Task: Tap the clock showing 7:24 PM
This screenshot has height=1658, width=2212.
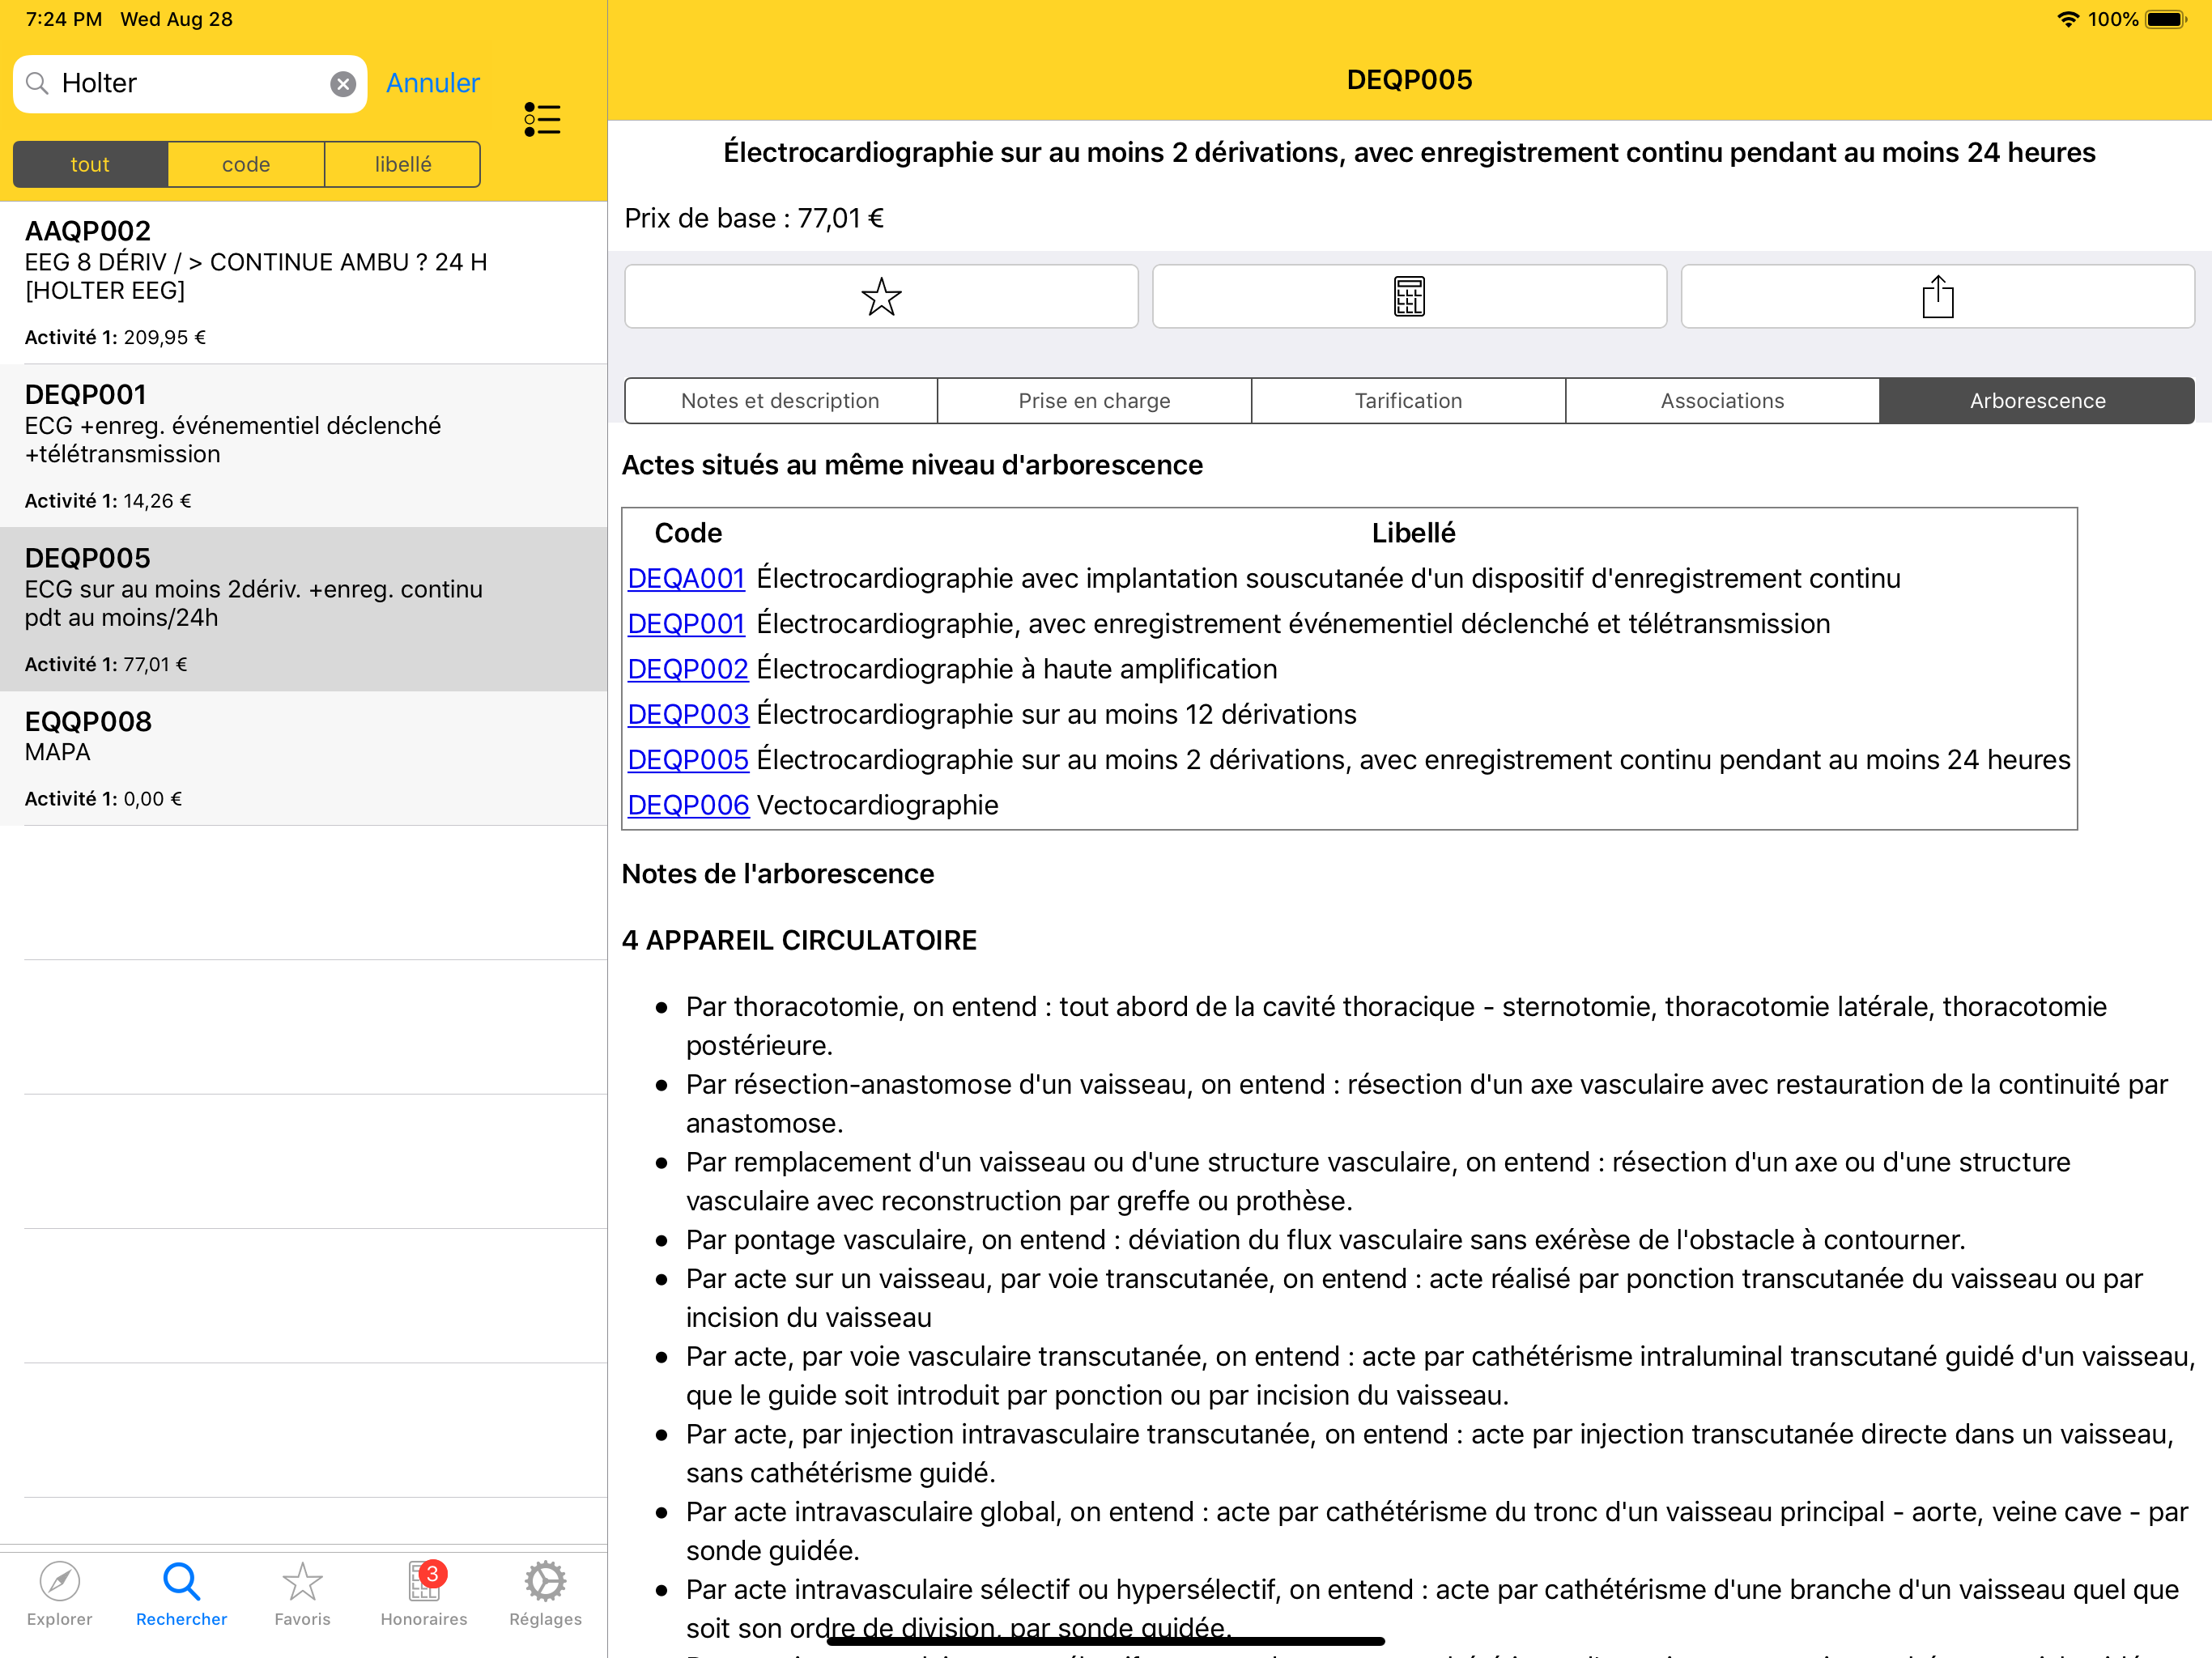Action: tap(64, 20)
